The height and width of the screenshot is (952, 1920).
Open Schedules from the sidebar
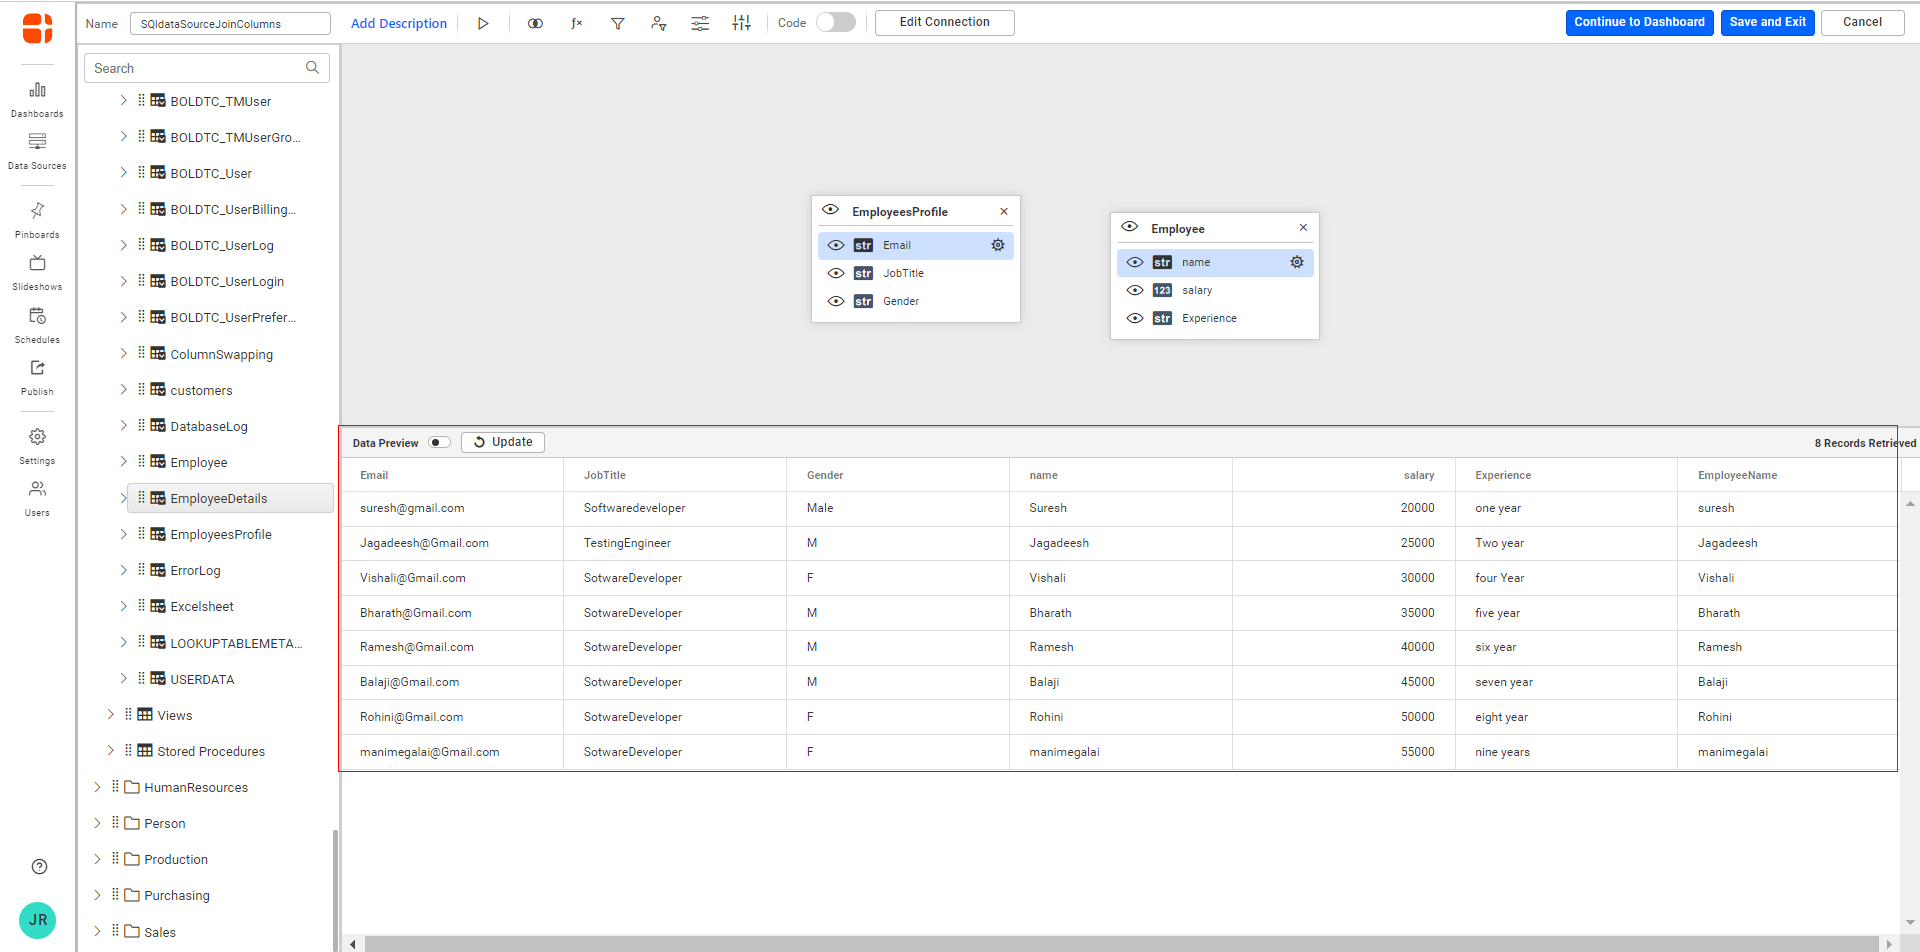point(37,322)
